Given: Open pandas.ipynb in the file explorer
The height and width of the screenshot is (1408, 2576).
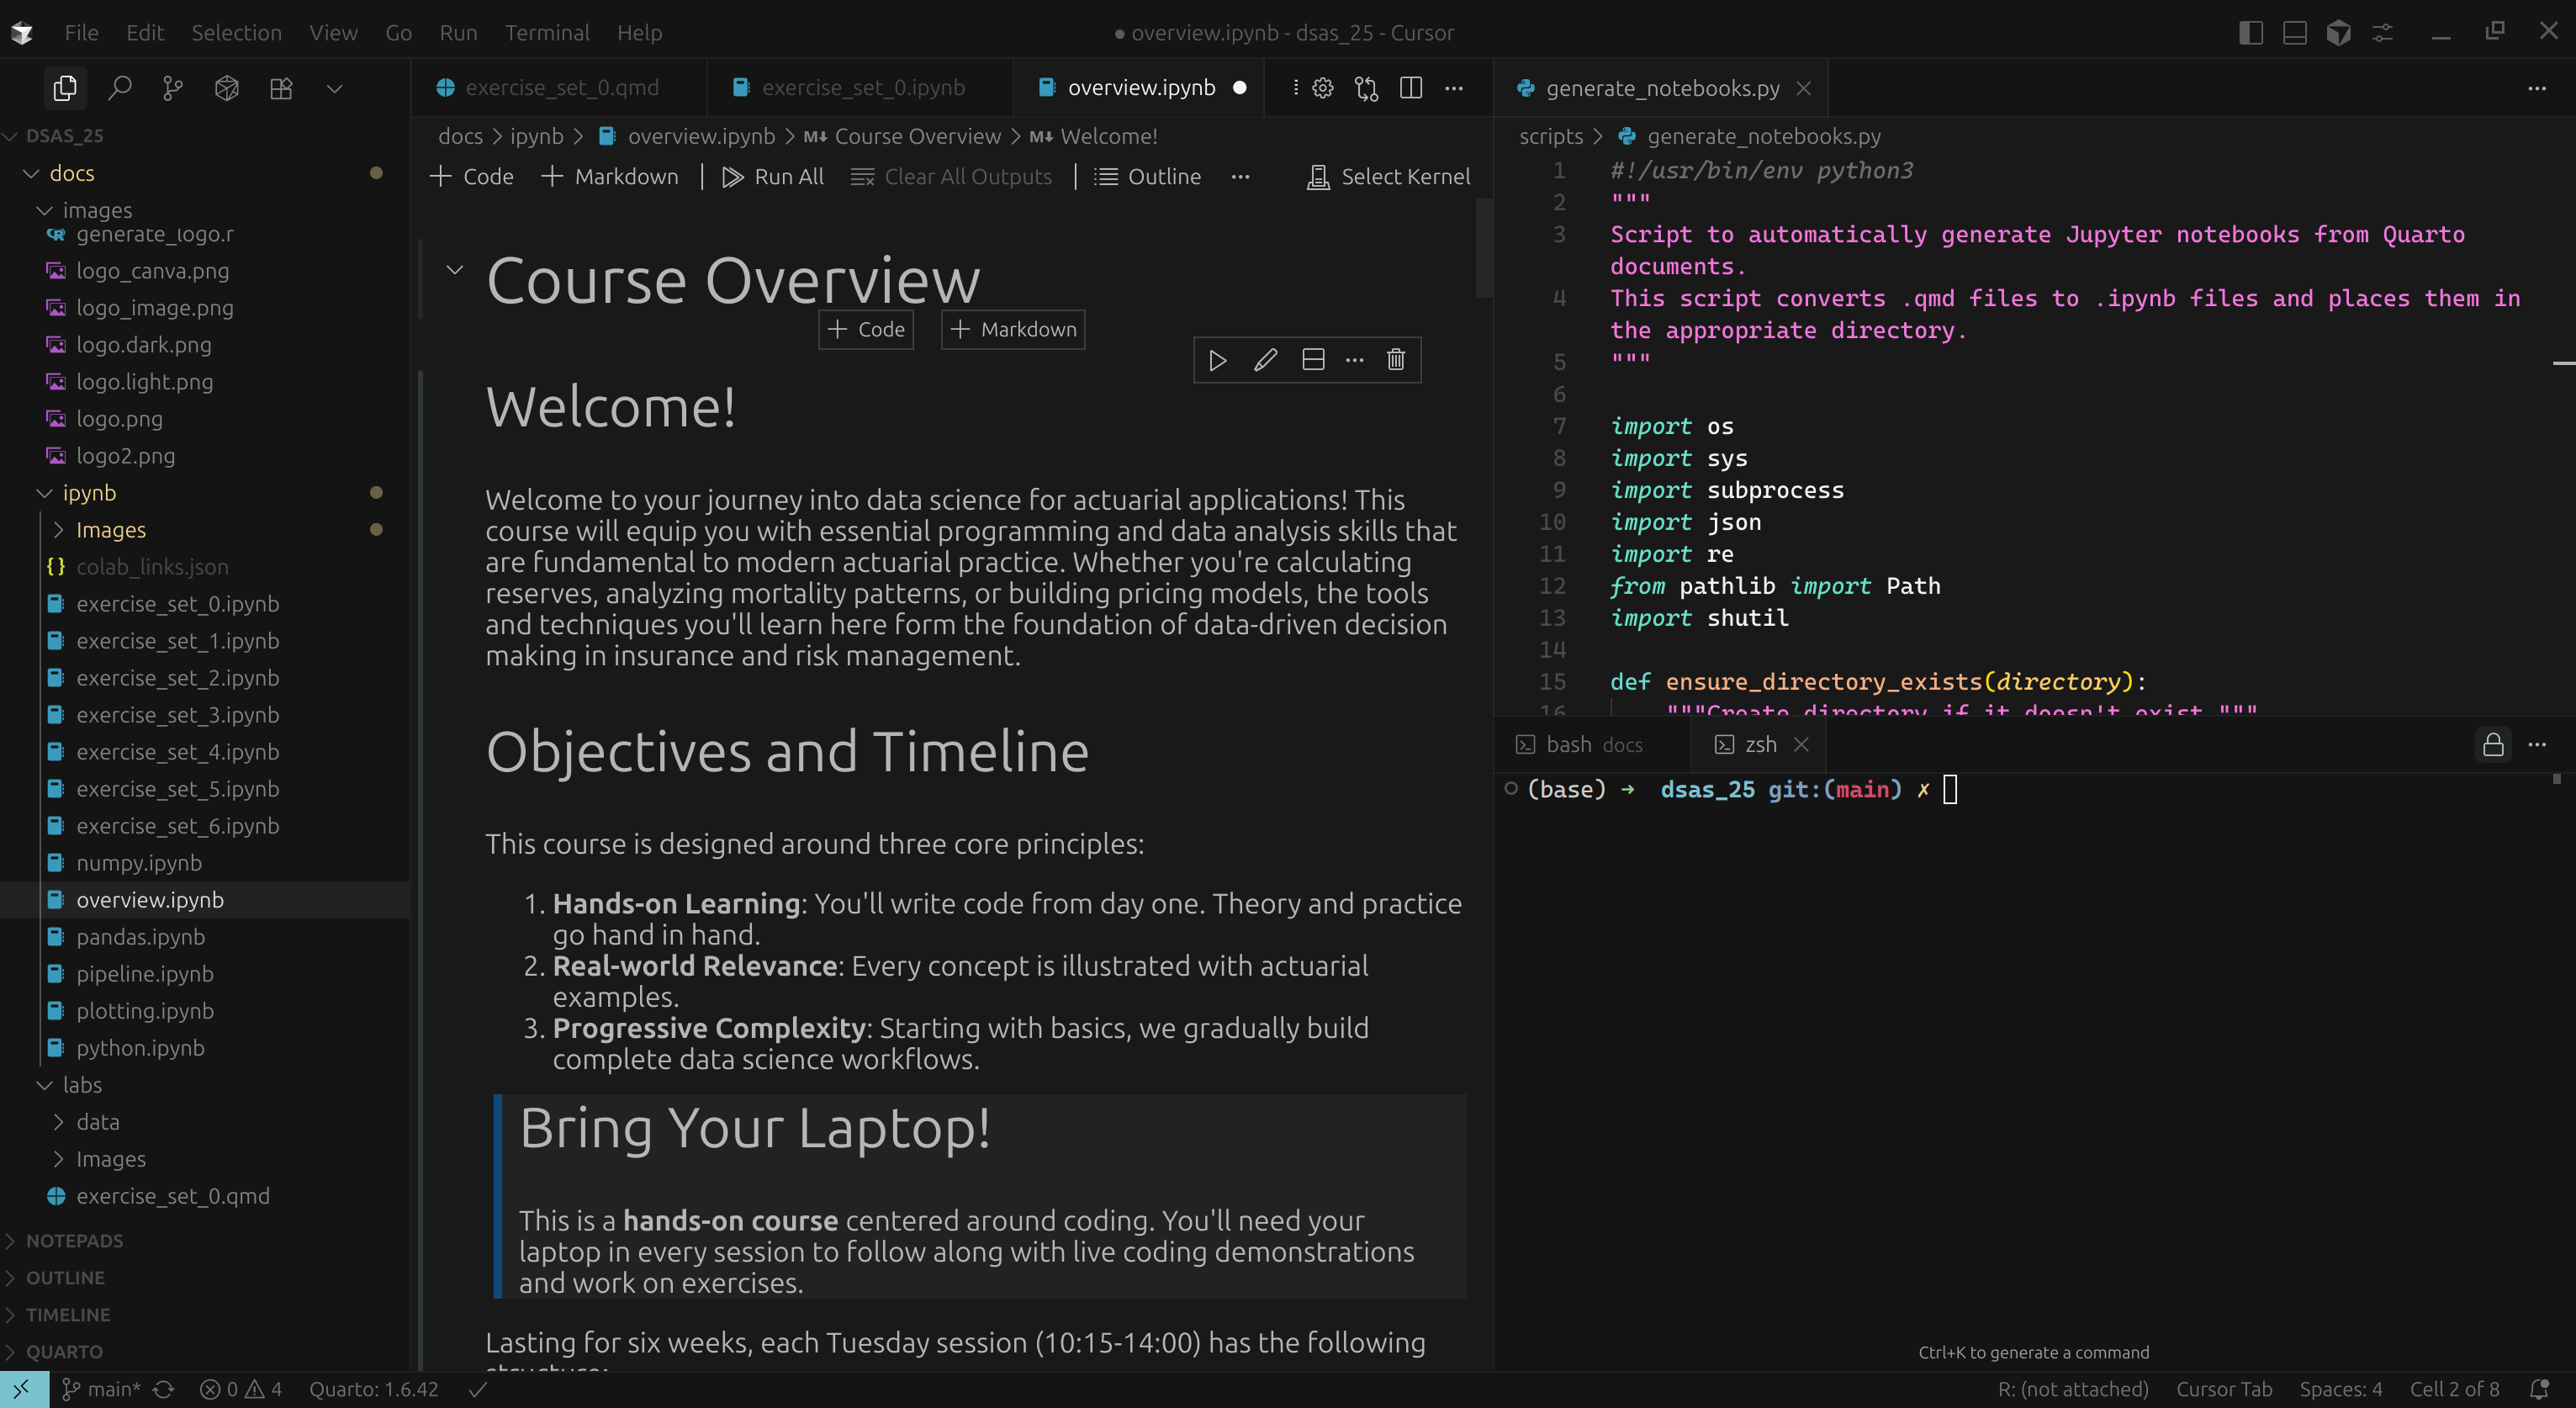Looking at the screenshot, I should click(x=140, y=937).
